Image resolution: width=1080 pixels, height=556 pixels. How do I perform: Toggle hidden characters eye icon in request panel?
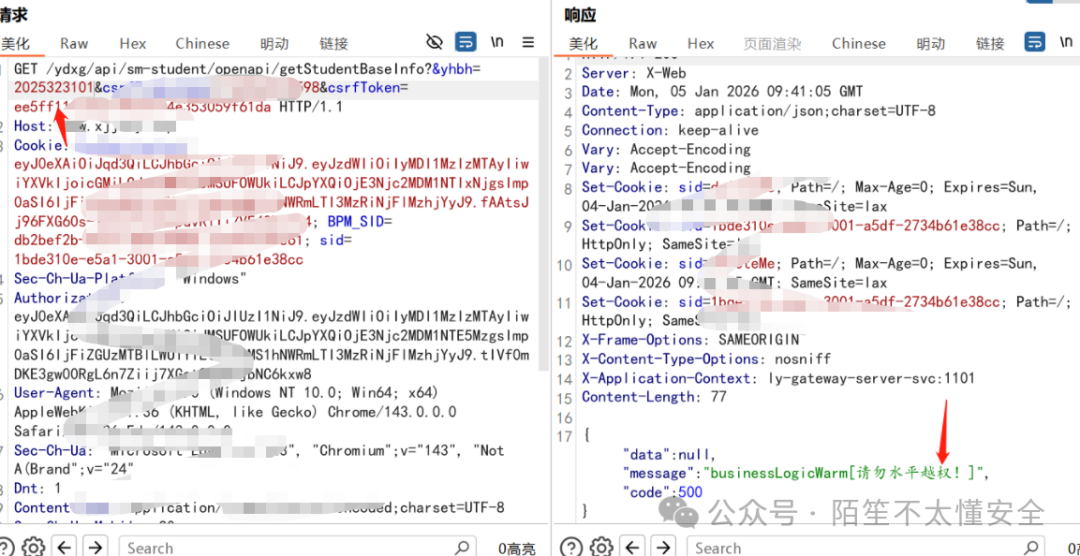point(434,42)
